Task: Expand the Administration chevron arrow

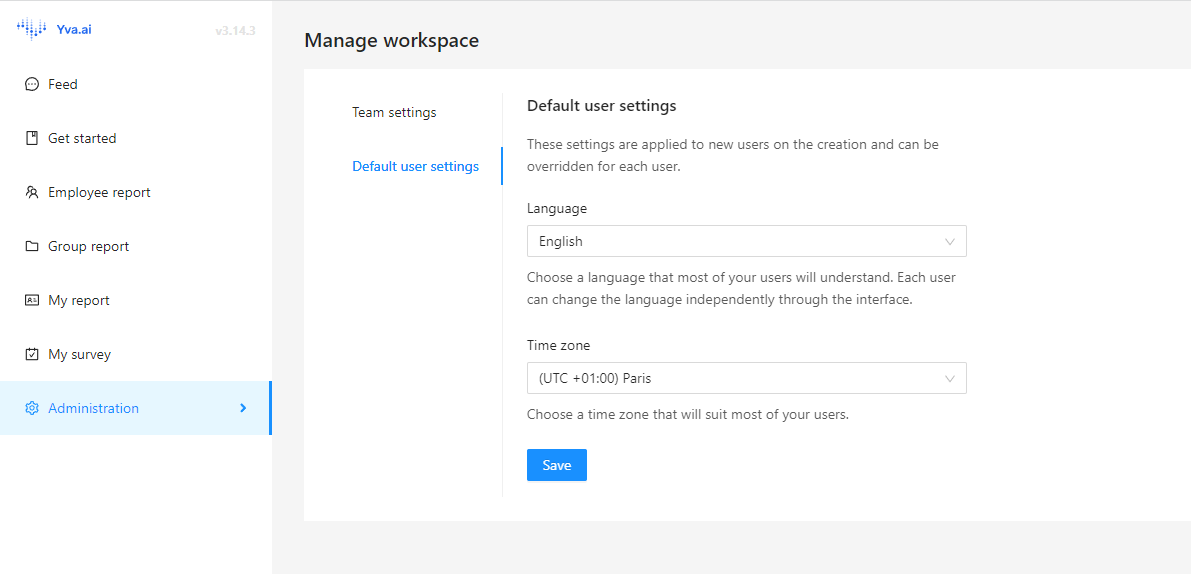Action: point(243,408)
